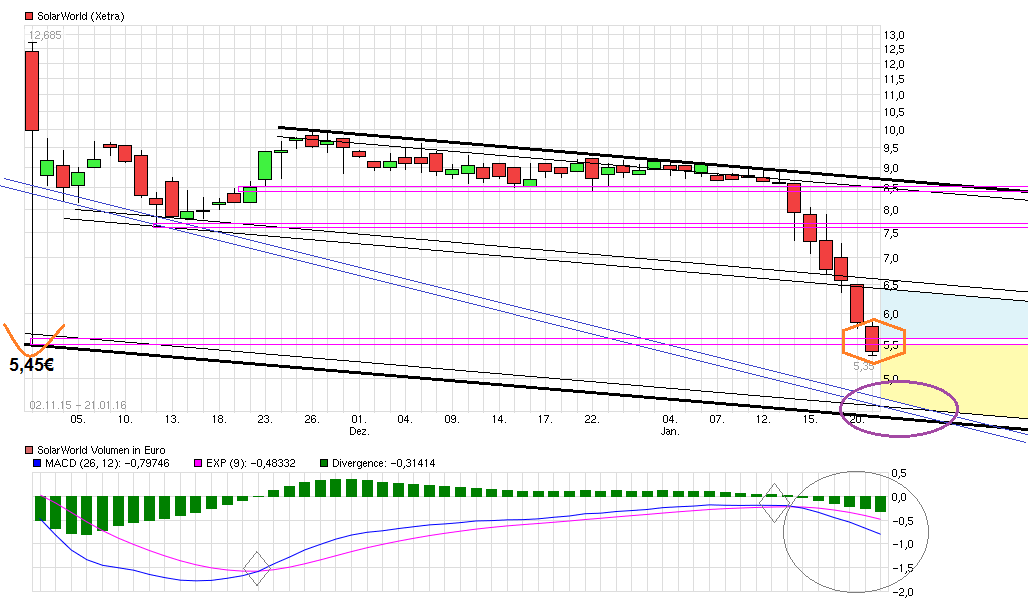The height and width of the screenshot is (606, 1028).
Task: Click the 13. date axis label
Action: (172, 419)
